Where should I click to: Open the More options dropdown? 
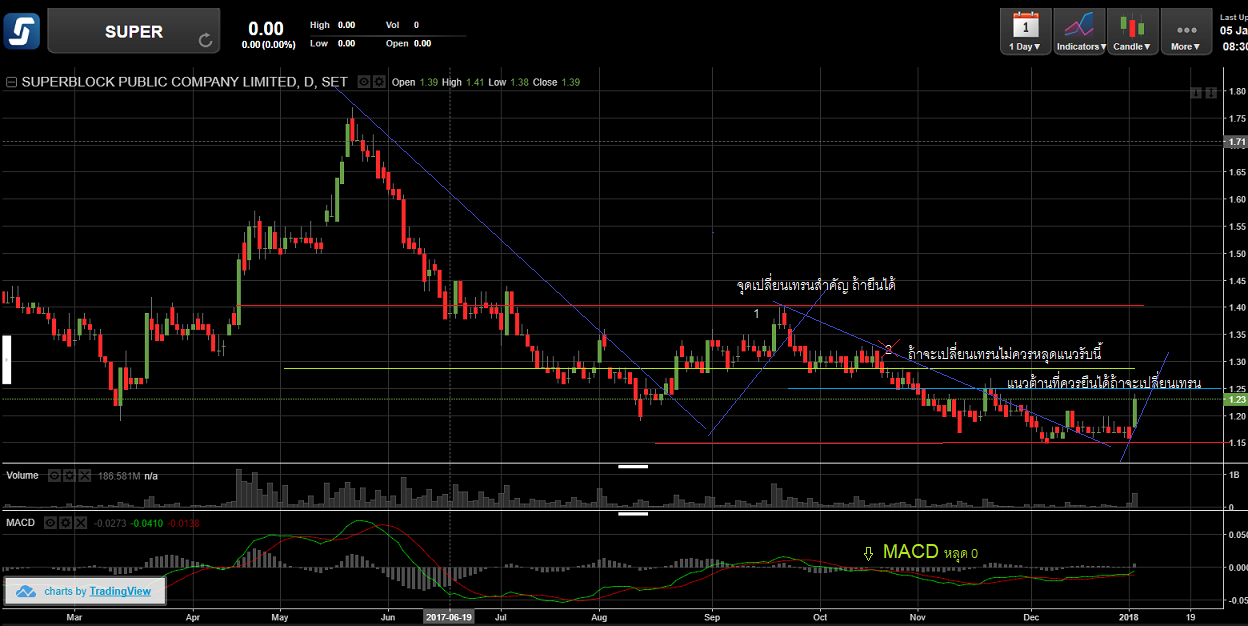coord(1186,31)
